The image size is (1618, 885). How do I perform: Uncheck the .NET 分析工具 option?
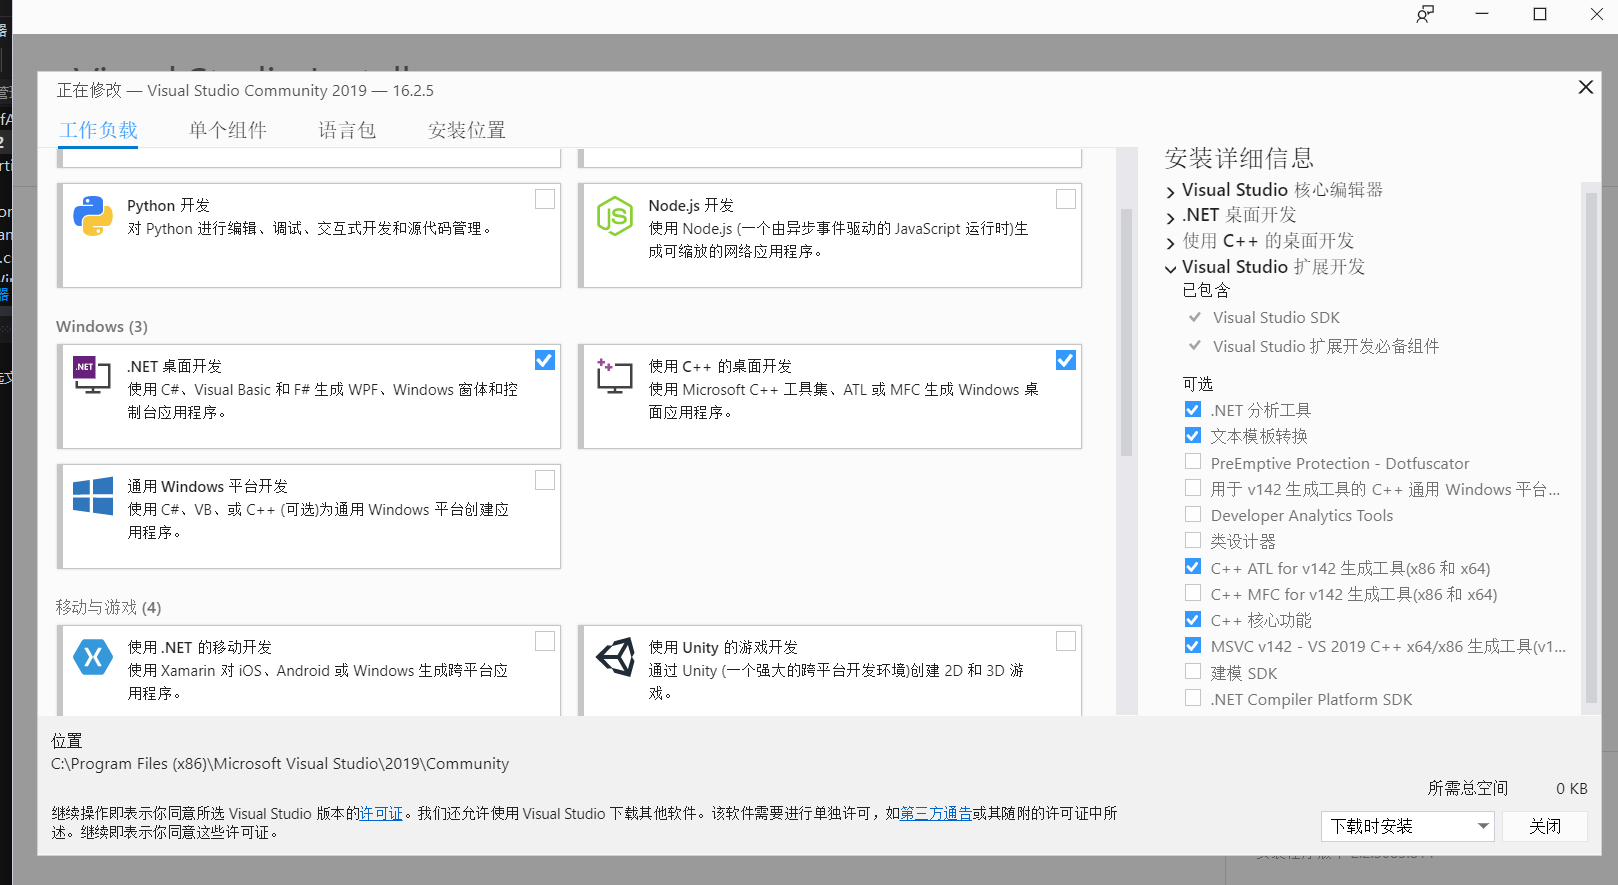coord(1193,409)
